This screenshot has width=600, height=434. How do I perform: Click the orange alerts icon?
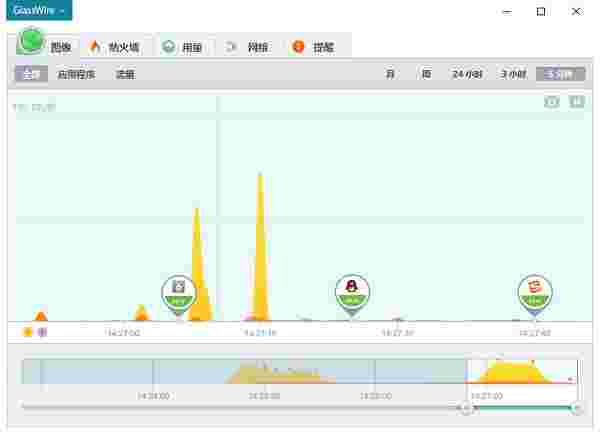point(298,47)
